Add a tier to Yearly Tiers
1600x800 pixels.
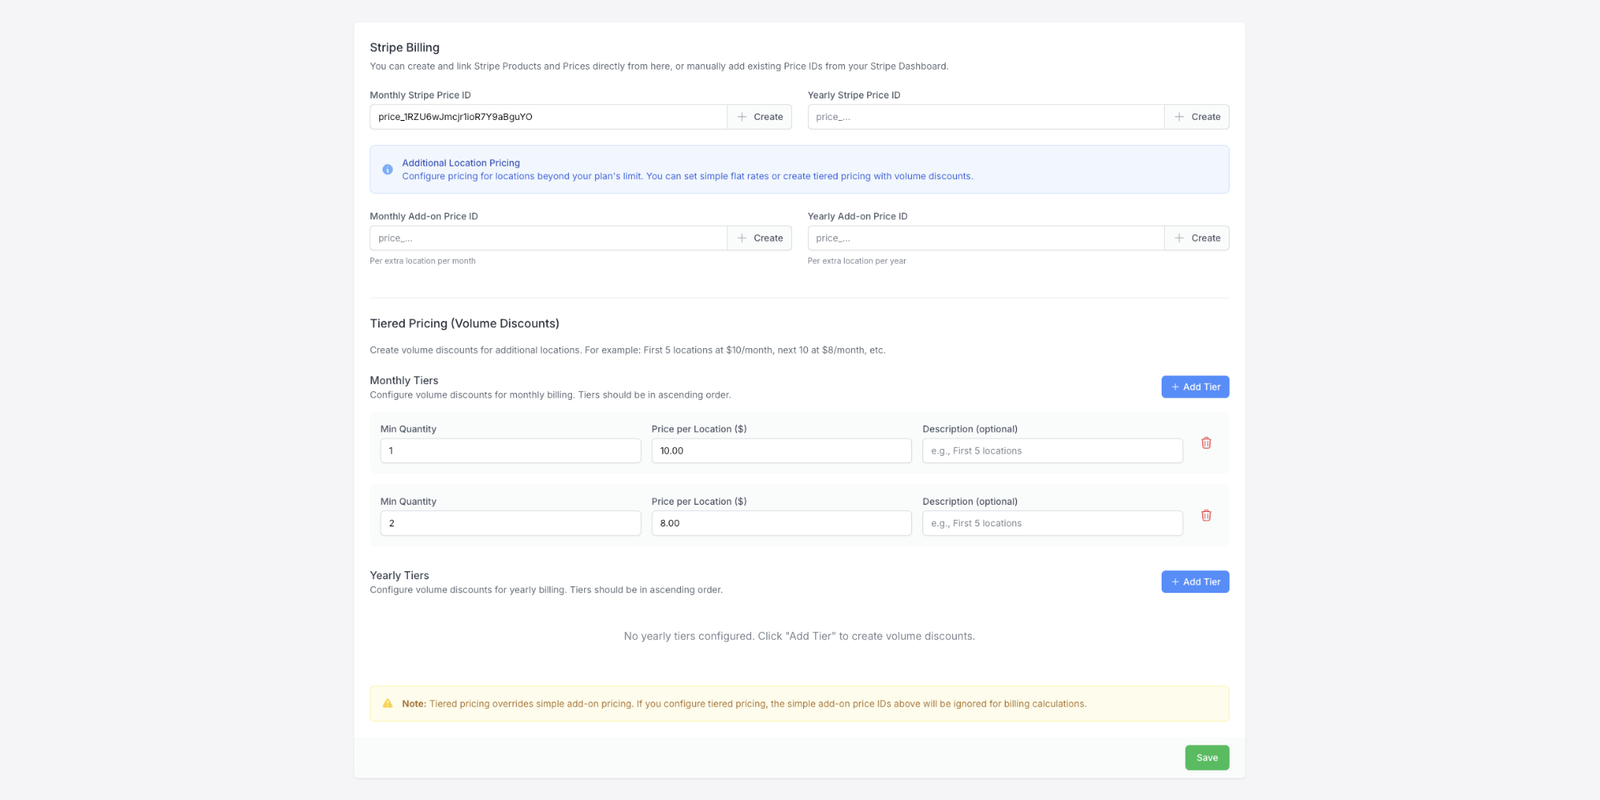1195,582
